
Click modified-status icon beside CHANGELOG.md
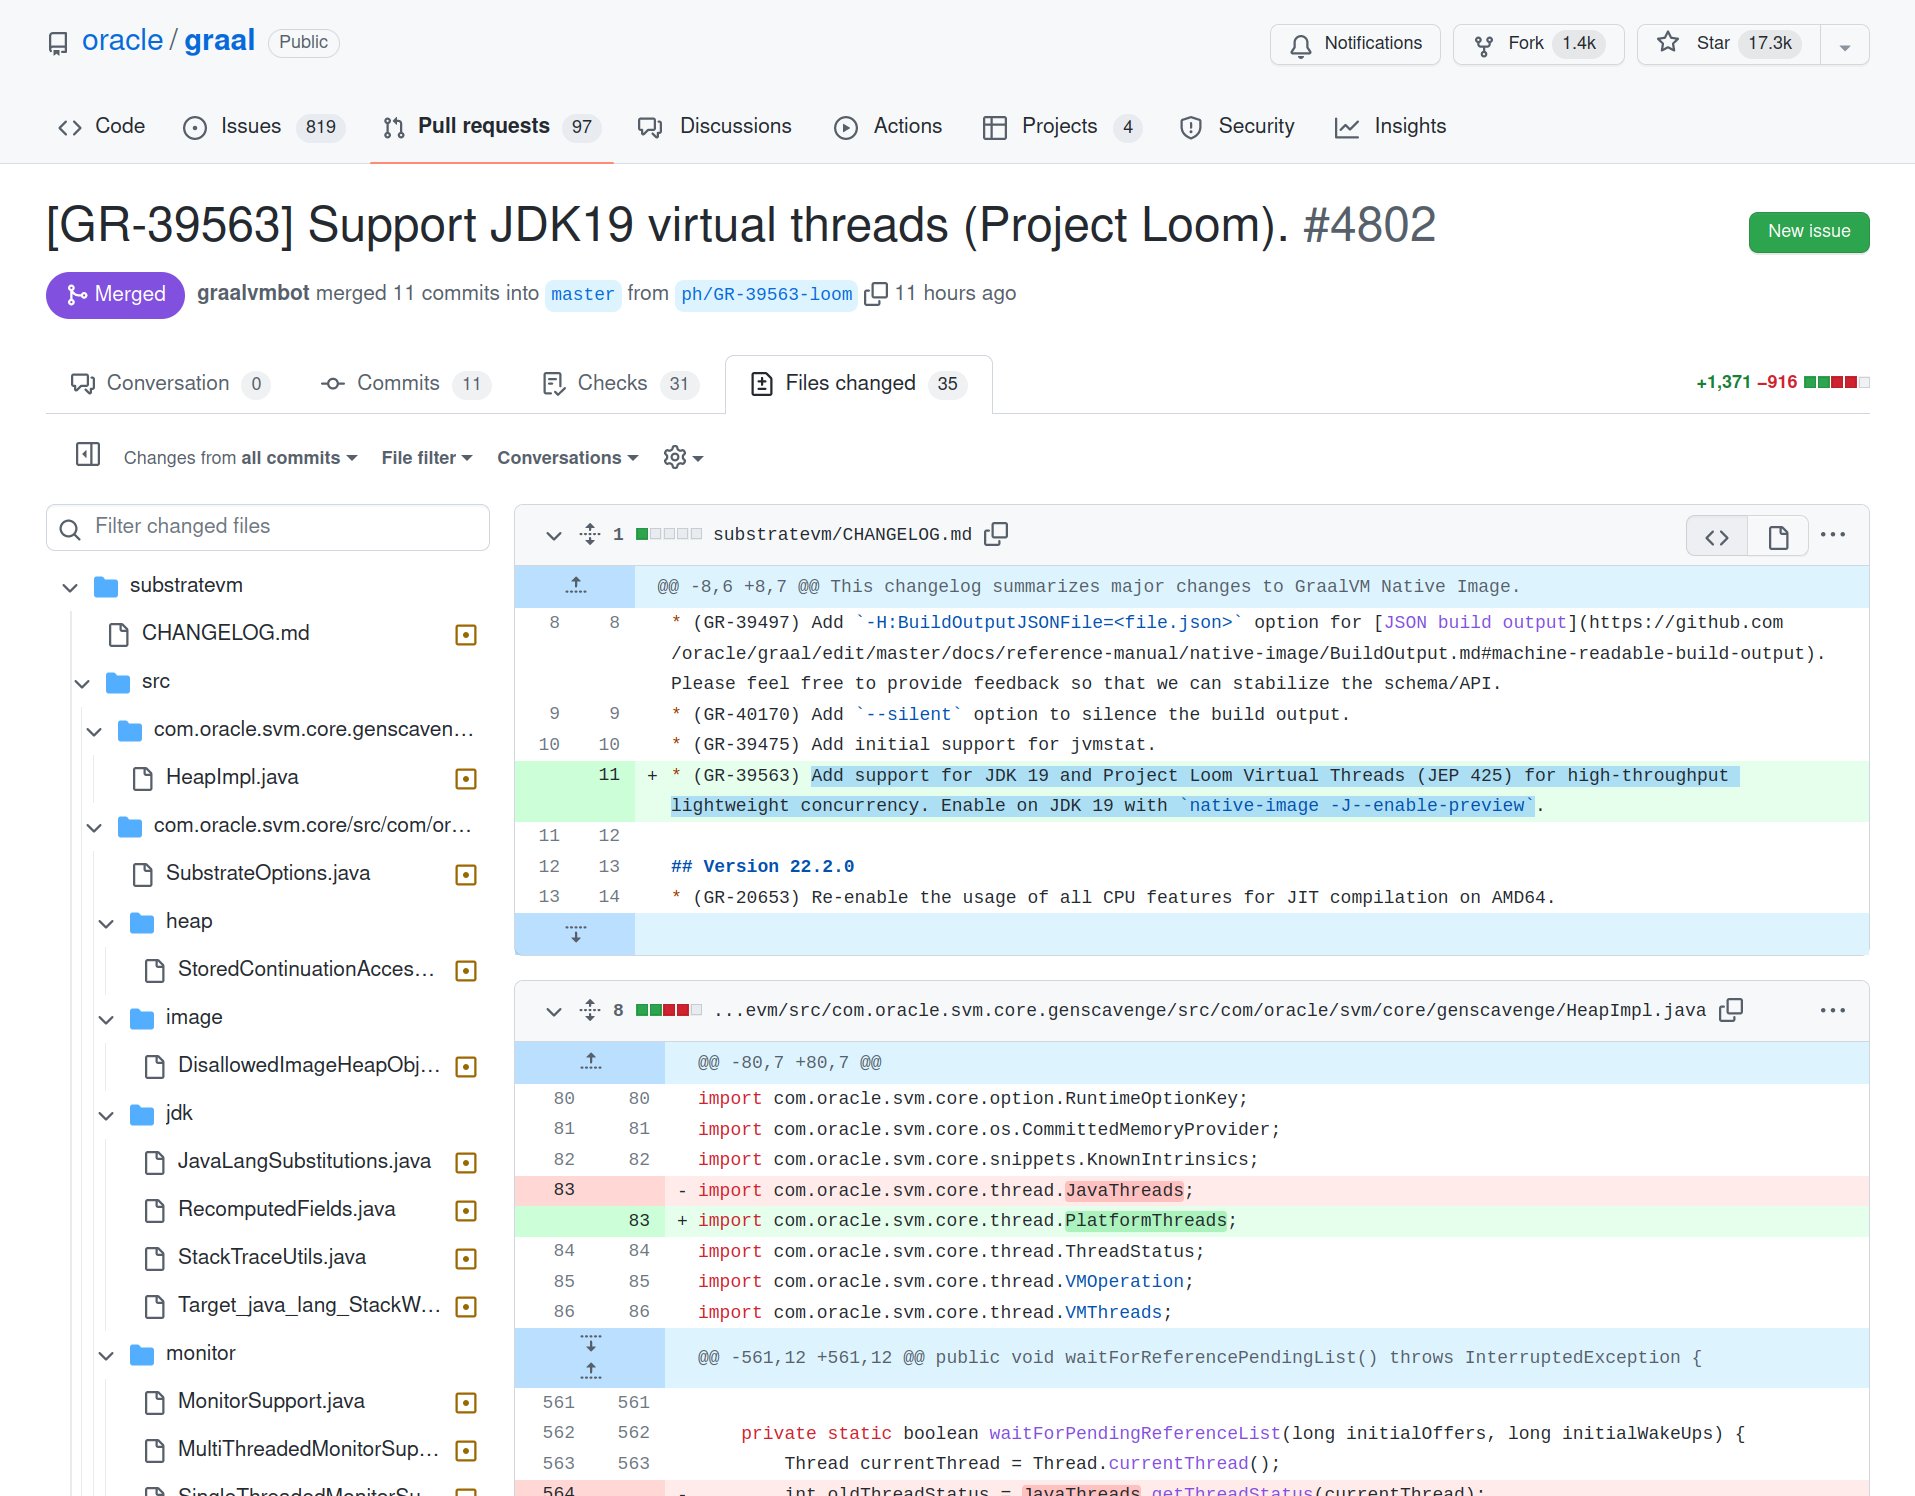coord(465,635)
